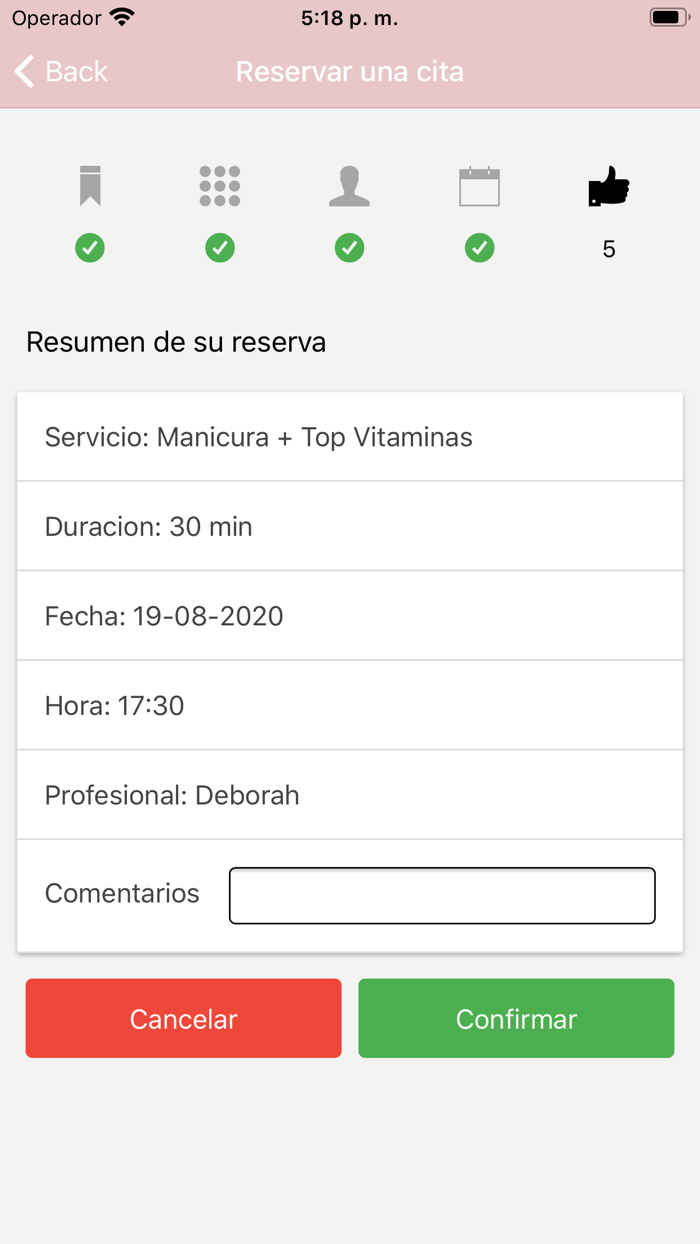
Task: Open the calendar date step icon
Action: 479,186
